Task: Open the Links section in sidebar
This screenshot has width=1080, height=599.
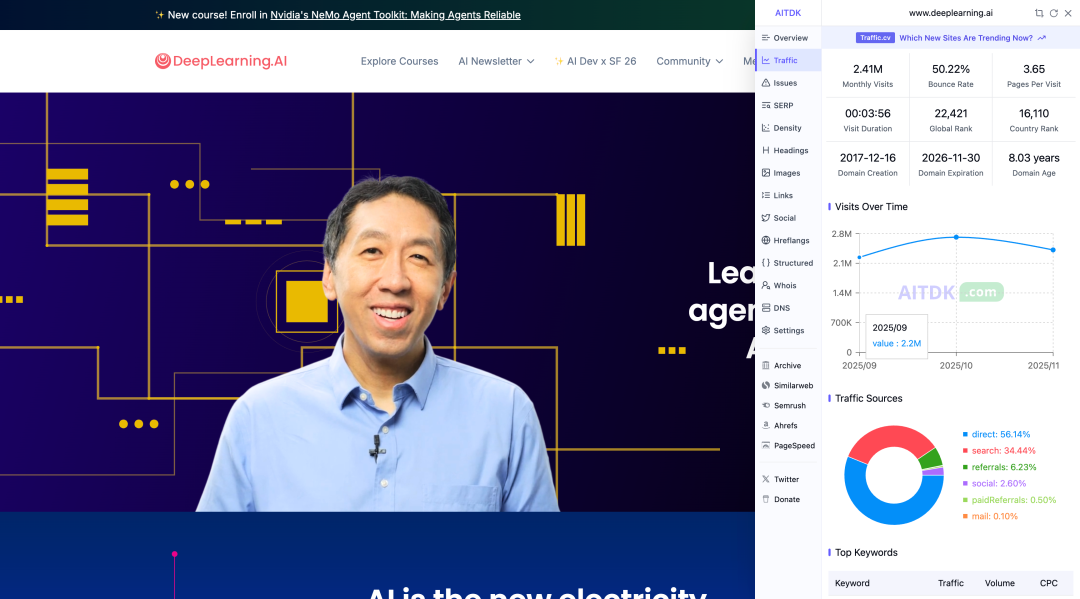Action: [788, 196]
